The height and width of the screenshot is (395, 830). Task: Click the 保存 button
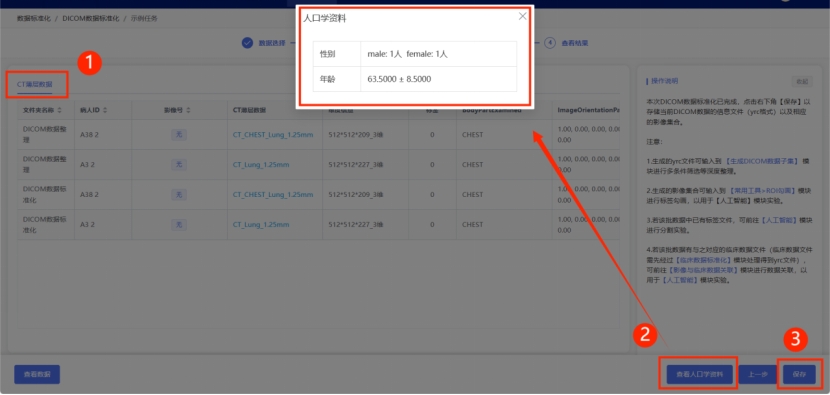pos(799,374)
